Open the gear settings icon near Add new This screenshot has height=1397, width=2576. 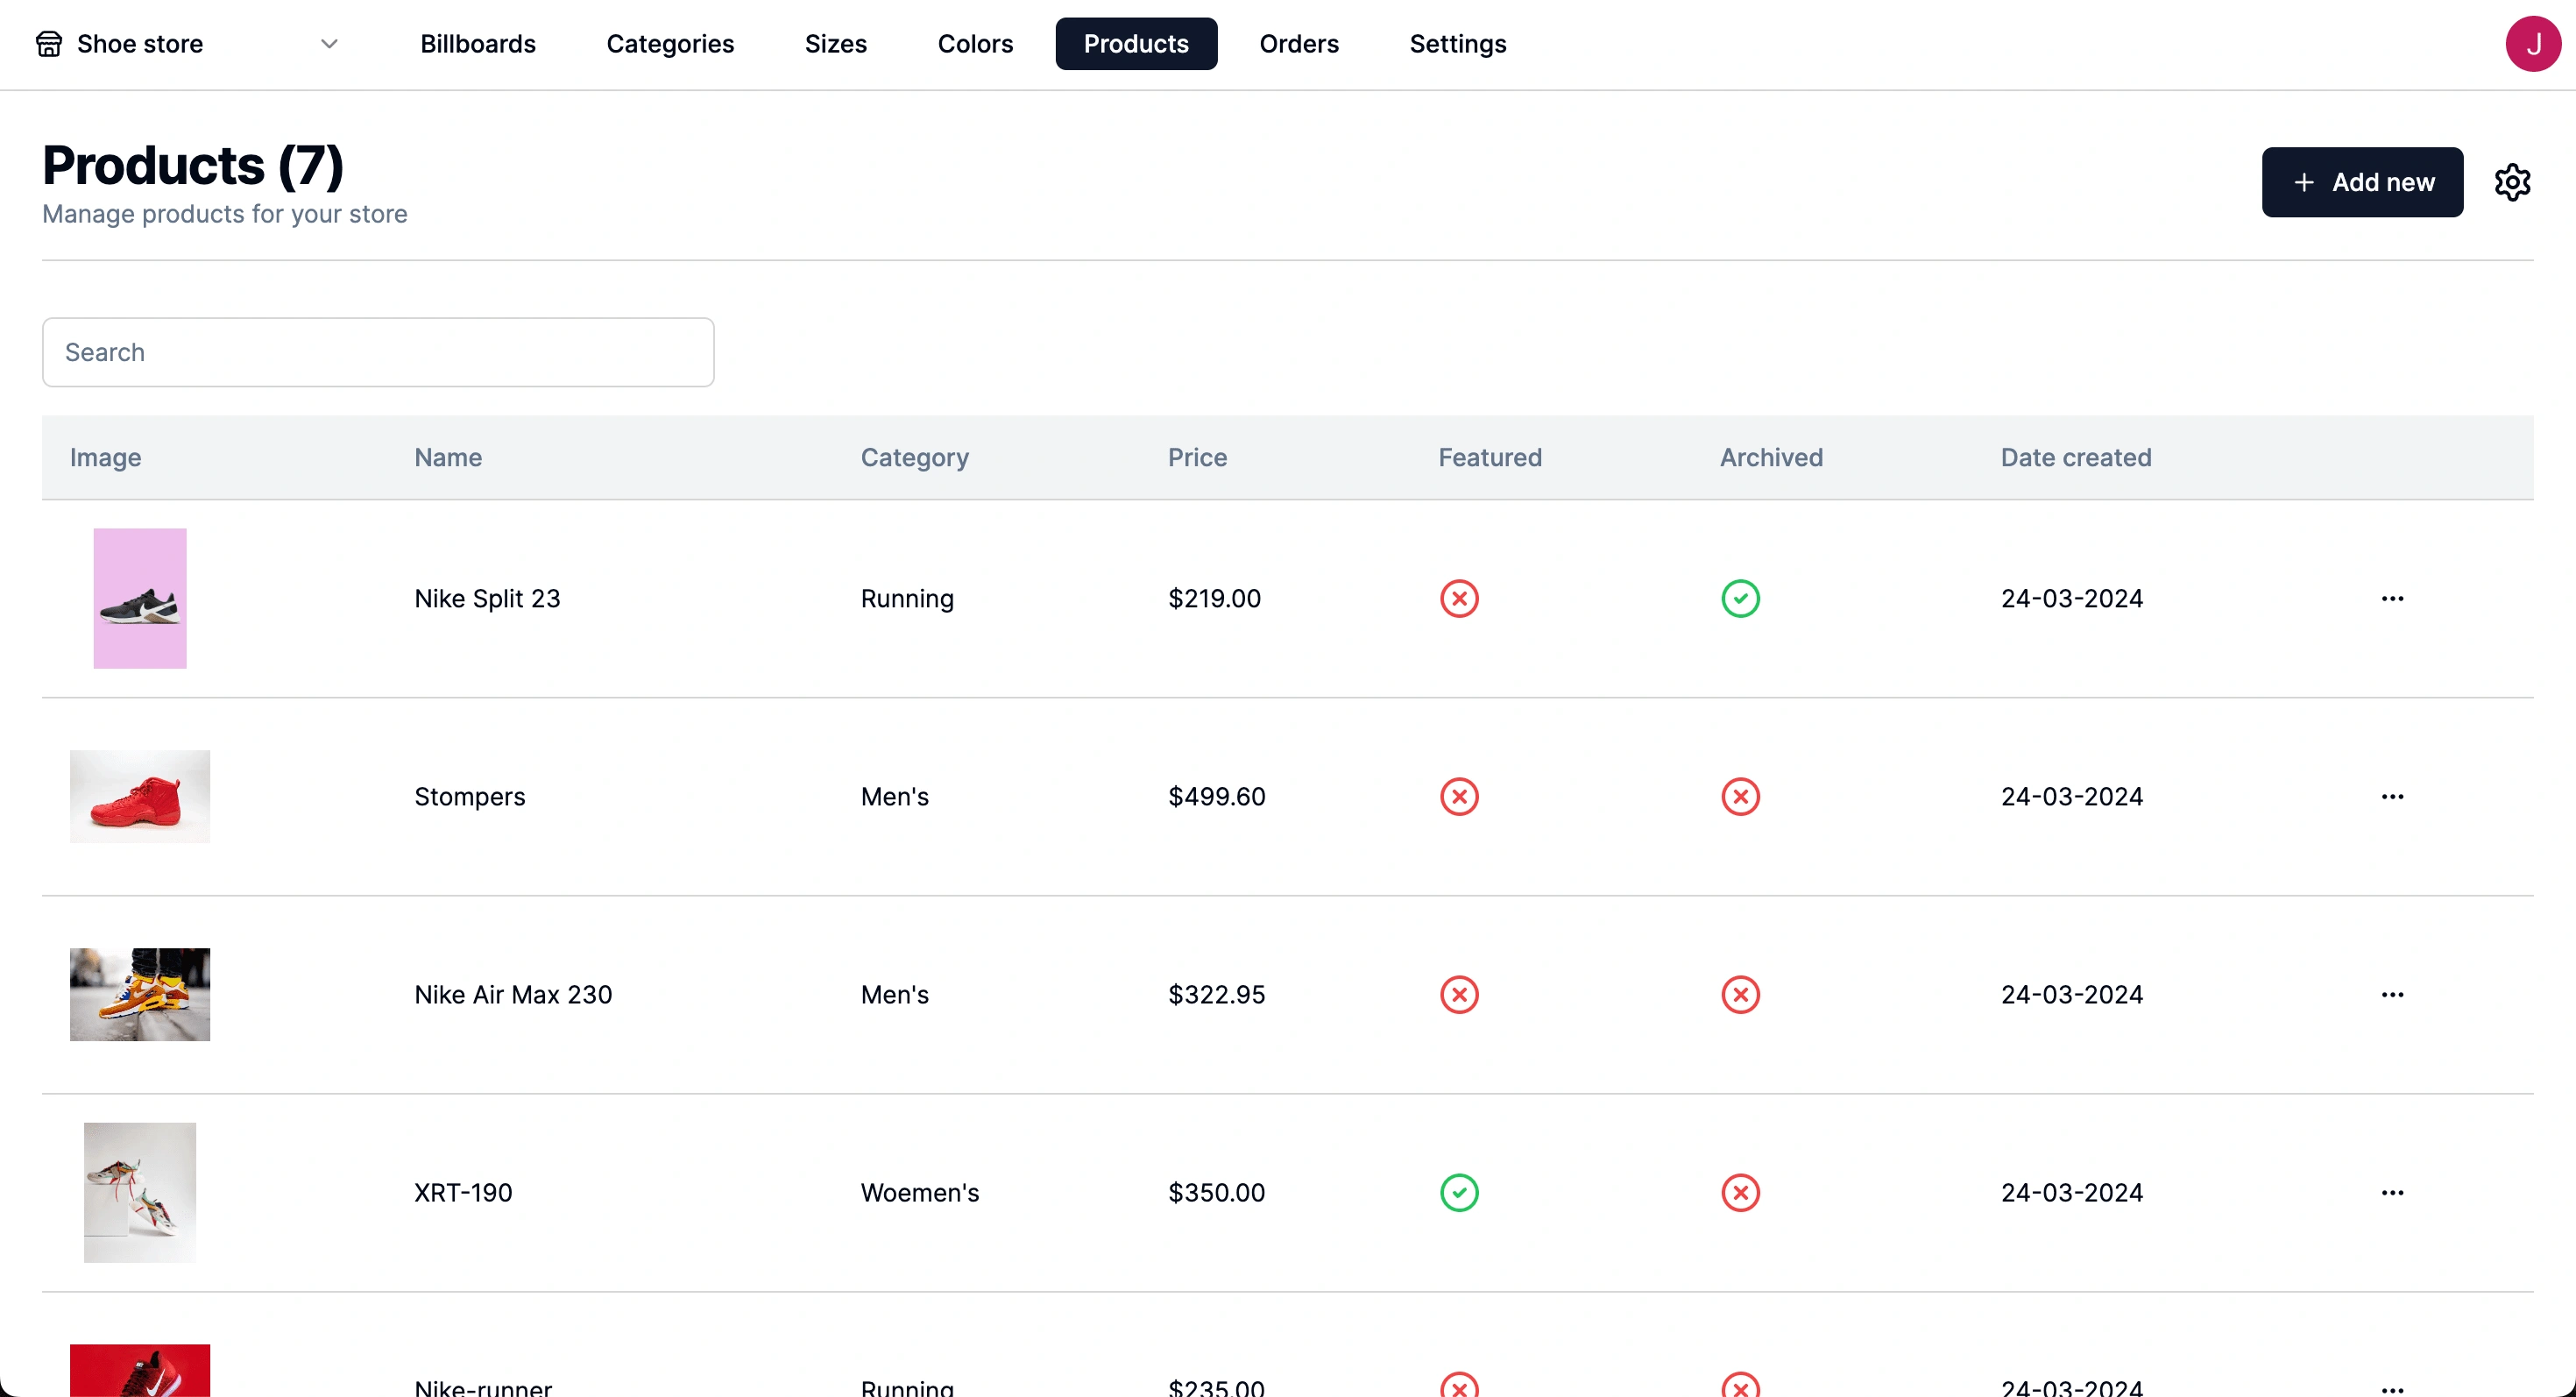coord(2512,182)
